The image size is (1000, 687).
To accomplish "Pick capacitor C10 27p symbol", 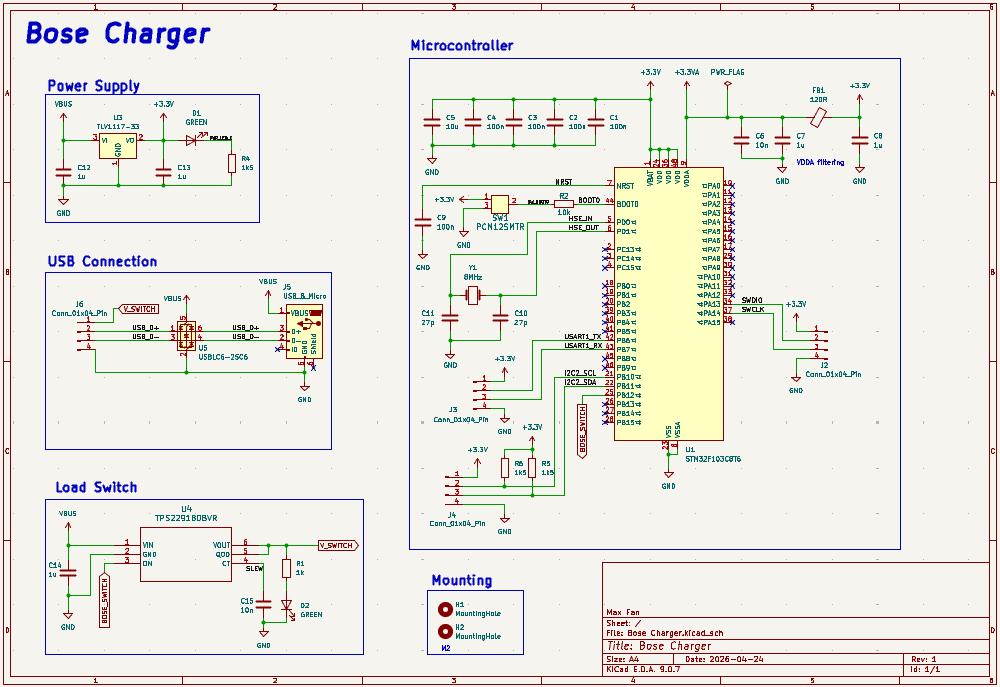I will [500, 317].
